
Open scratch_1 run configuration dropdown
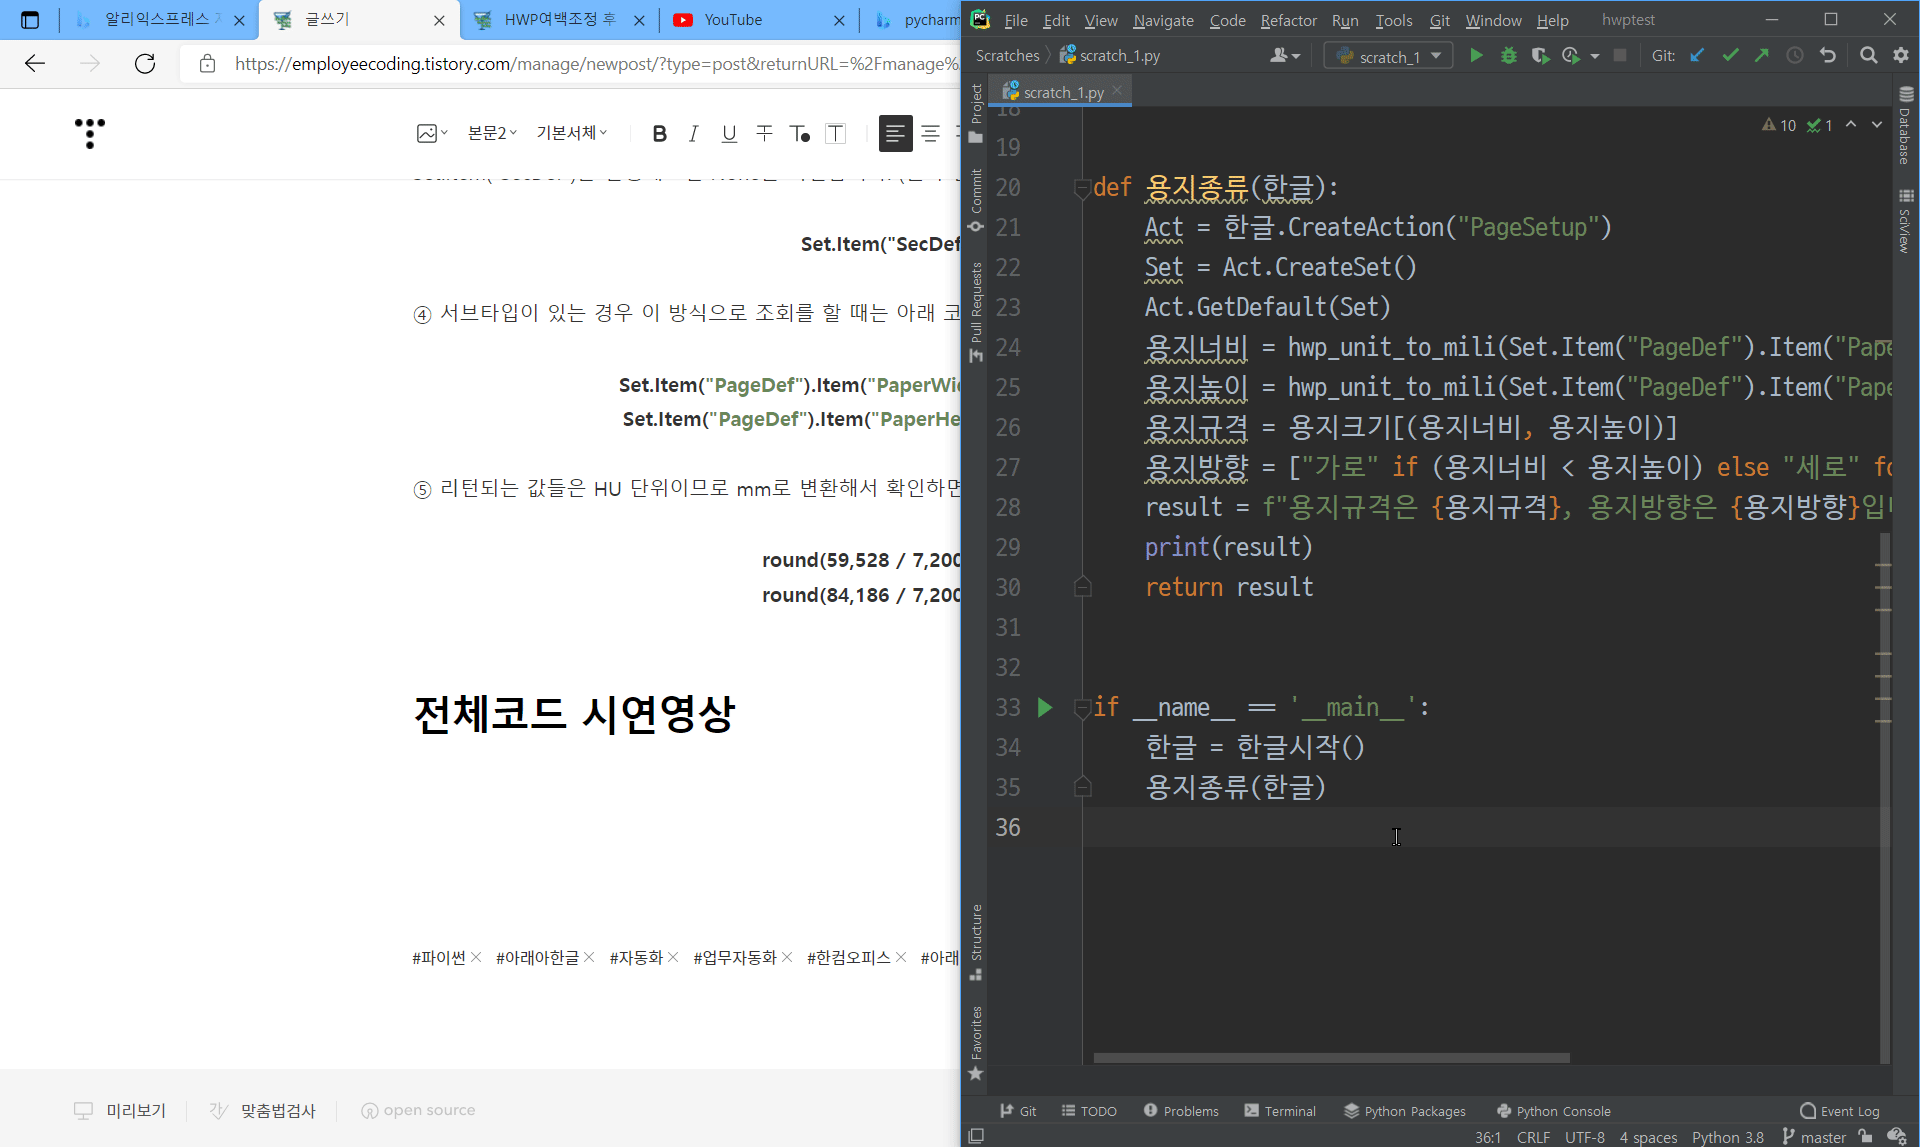point(1388,56)
